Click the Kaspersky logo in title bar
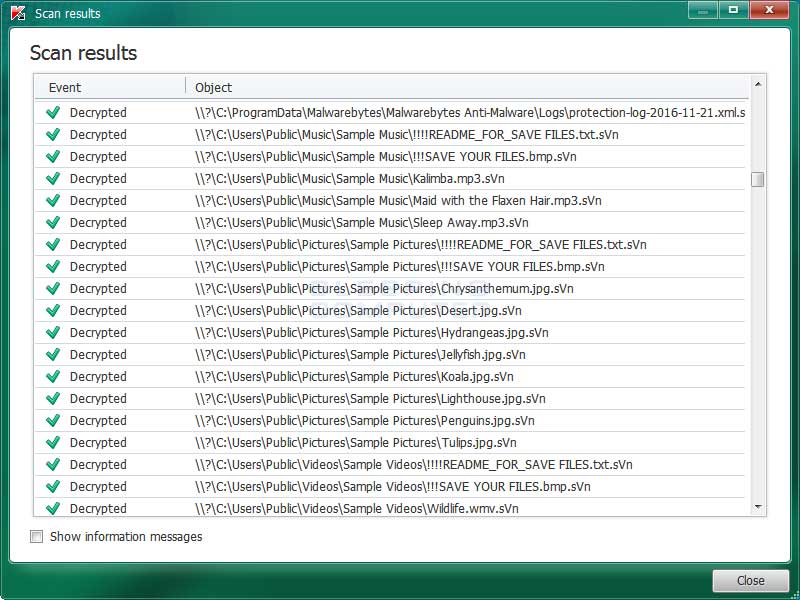The height and width of the screenshot is (600, 800). [x=18, y=13]
